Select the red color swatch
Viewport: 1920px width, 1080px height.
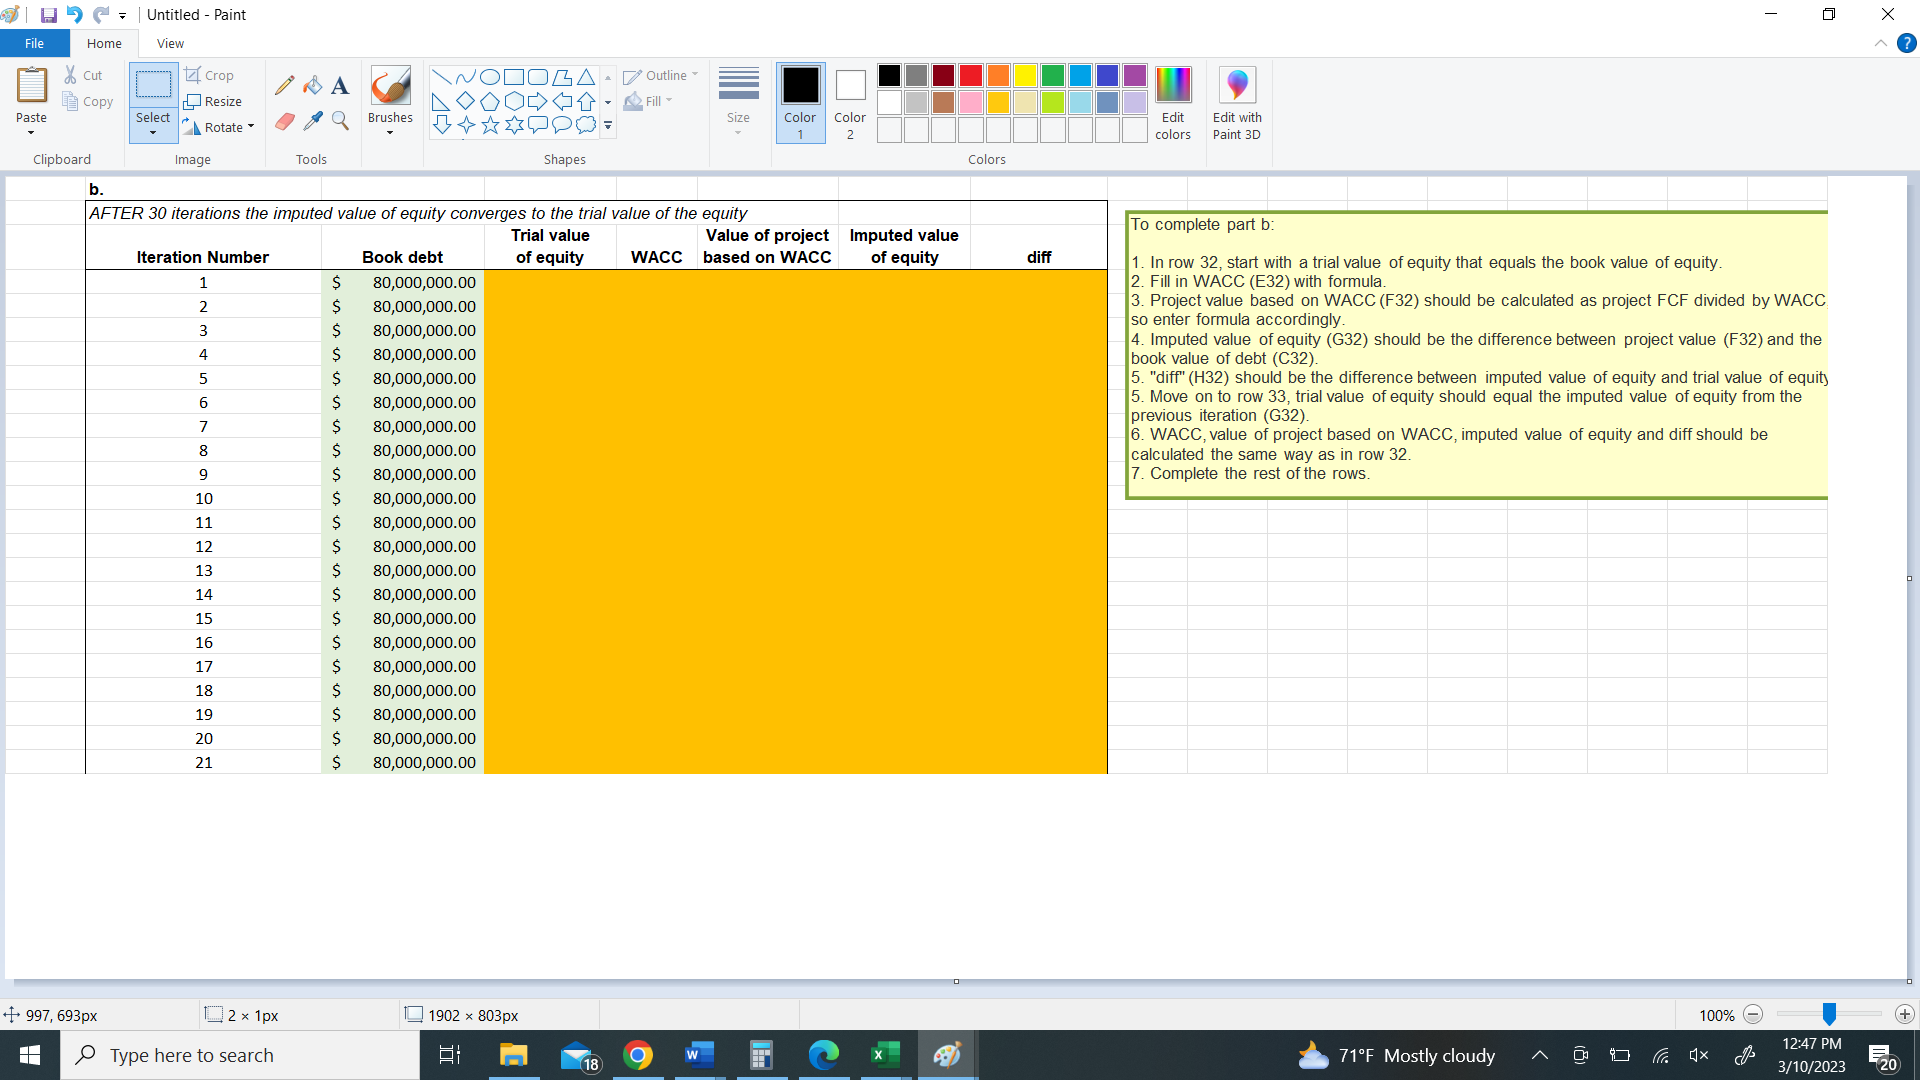970,75
